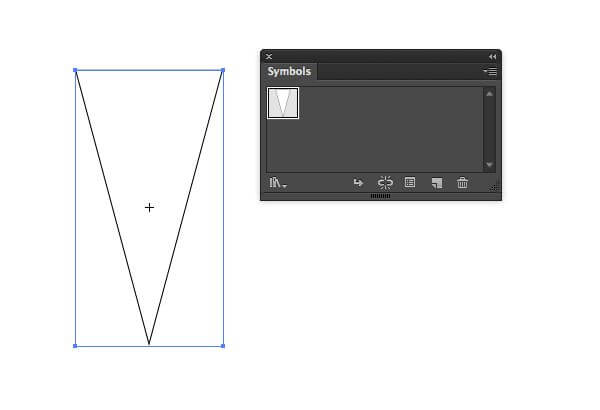Click Break Link to Symbol icon

(x=385, y=183)
